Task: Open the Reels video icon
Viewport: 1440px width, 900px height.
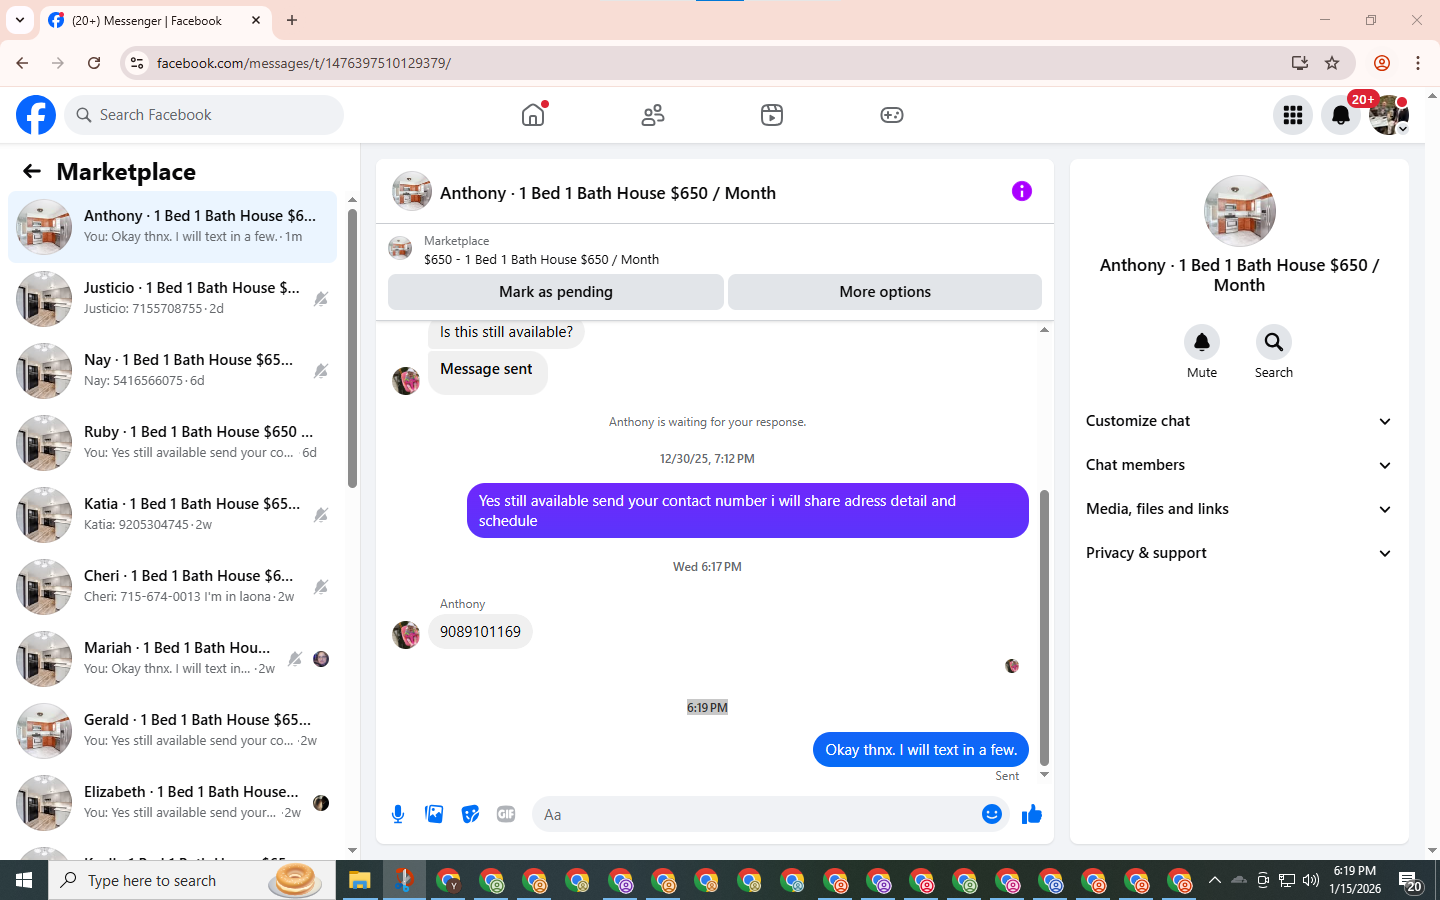Action: [772, 115]
